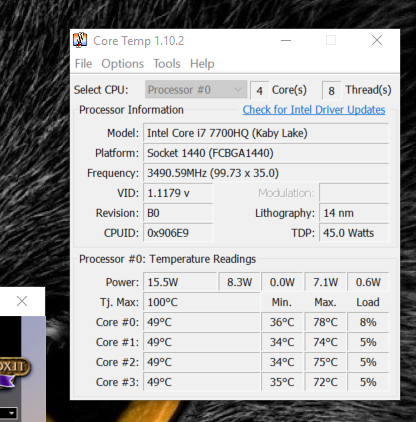Open the File menu

pos(83,63)
